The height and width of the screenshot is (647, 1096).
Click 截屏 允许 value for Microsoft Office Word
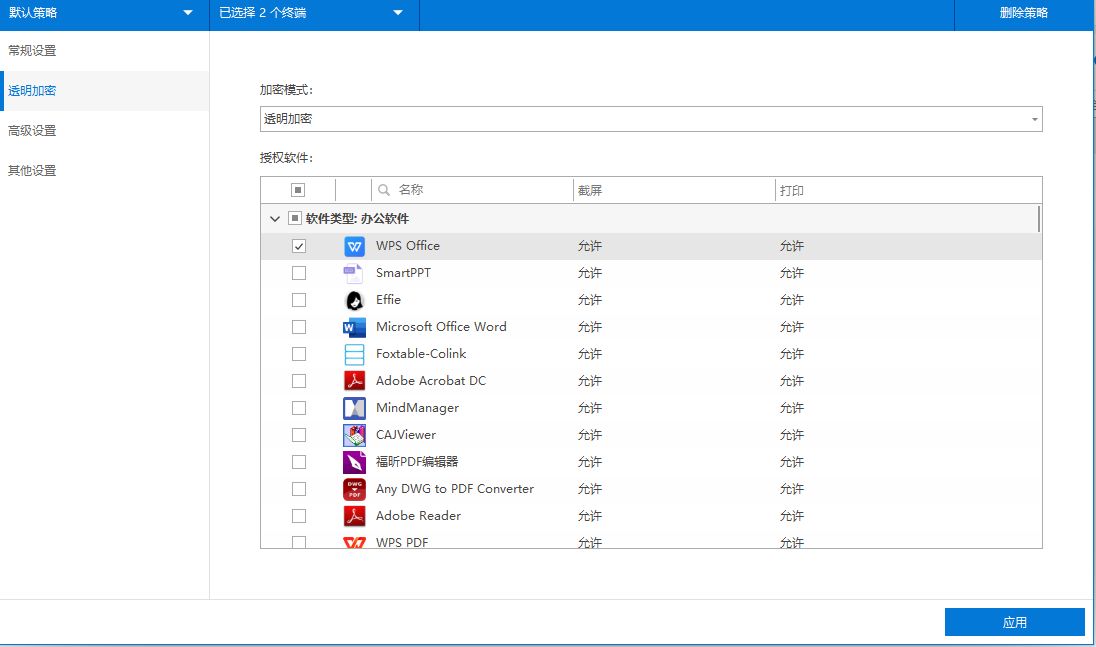tap(590, 327)
